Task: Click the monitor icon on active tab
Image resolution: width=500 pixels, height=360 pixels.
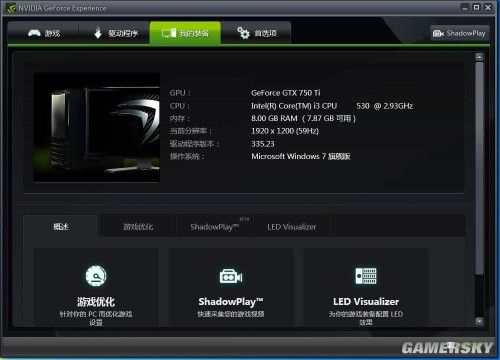Action: (169, 33)
